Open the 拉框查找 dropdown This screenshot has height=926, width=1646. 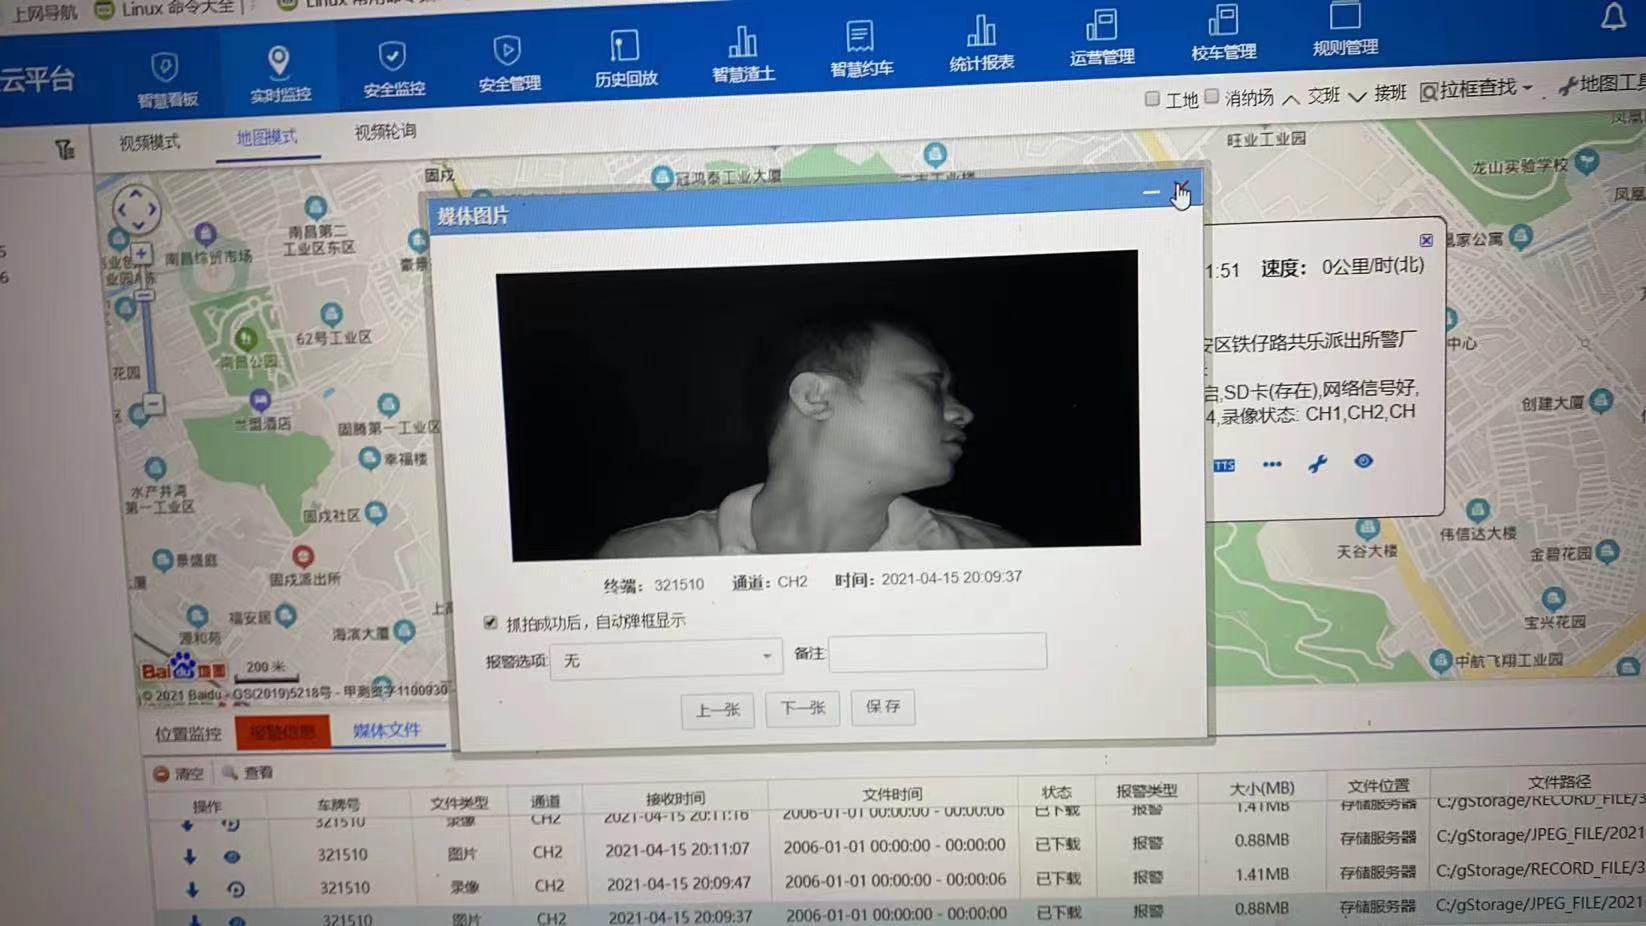1476,89
